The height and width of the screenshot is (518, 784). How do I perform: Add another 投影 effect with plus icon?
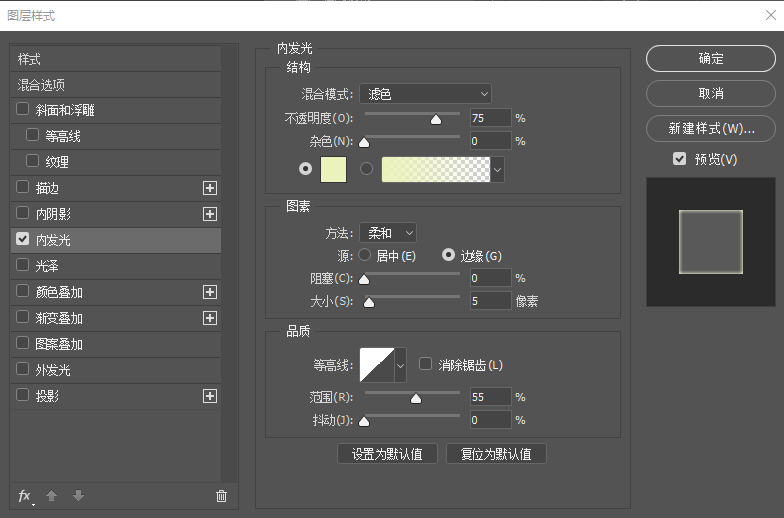210,396
